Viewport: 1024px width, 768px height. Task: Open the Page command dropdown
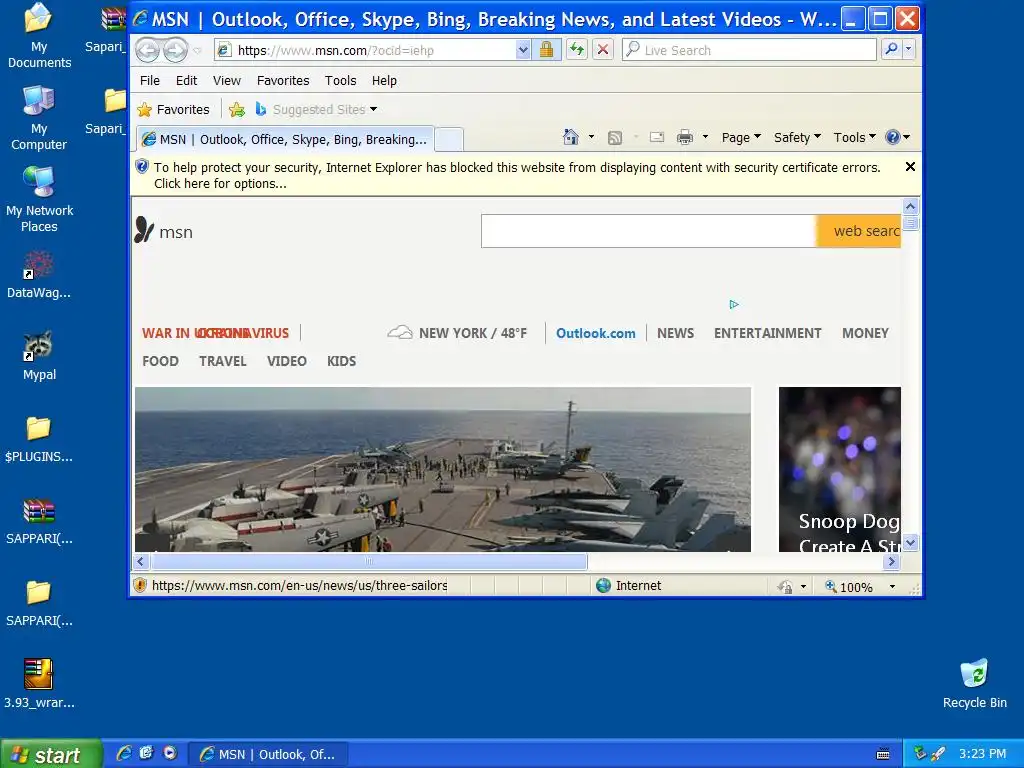coord(741,137)
